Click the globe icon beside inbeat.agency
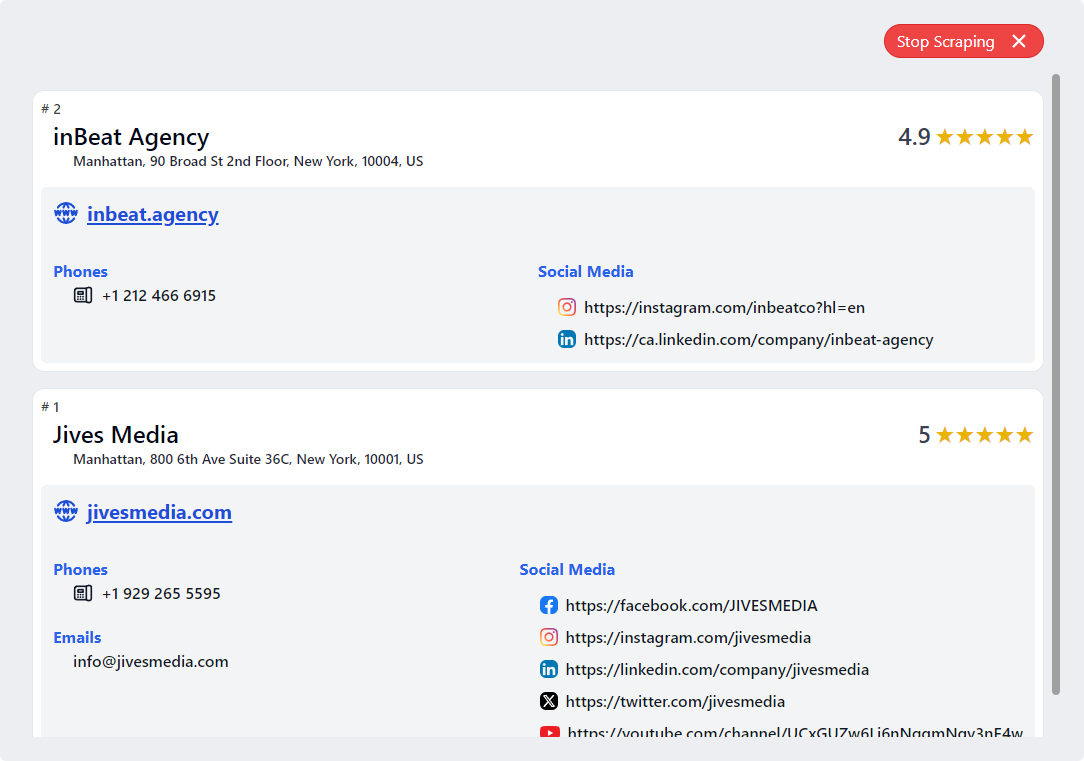 (66, 213)
